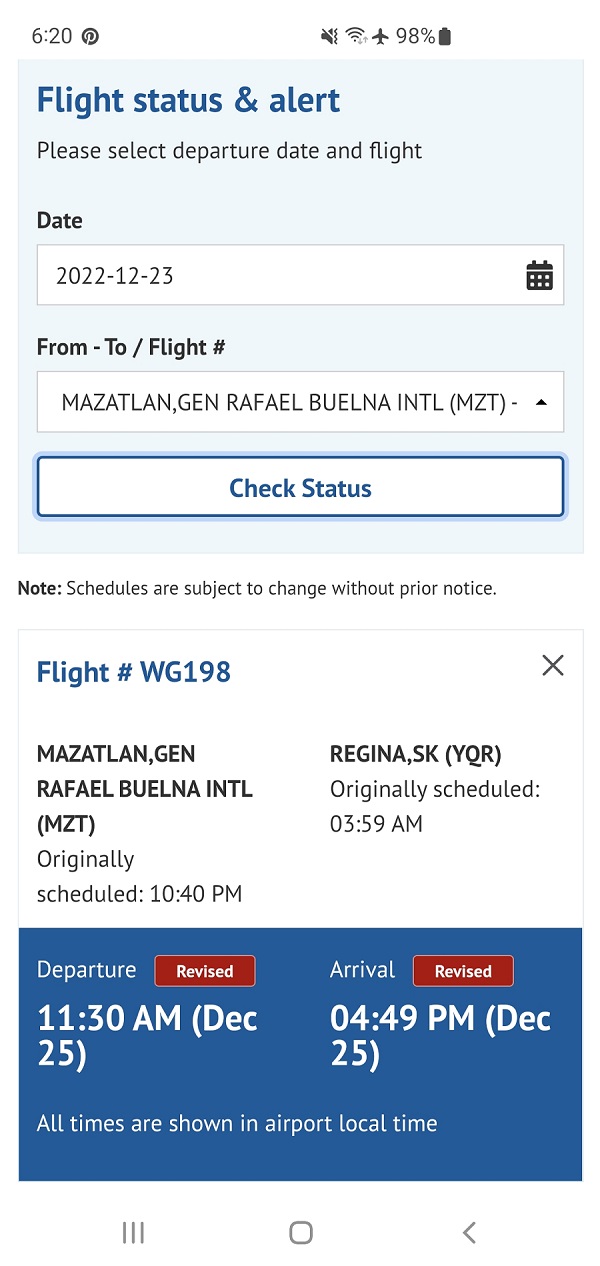Tap the REGINA,SK (YQR) destination text
This screenshot has height=1266, width=600.
pyautogui.click(x=415, y=754)
